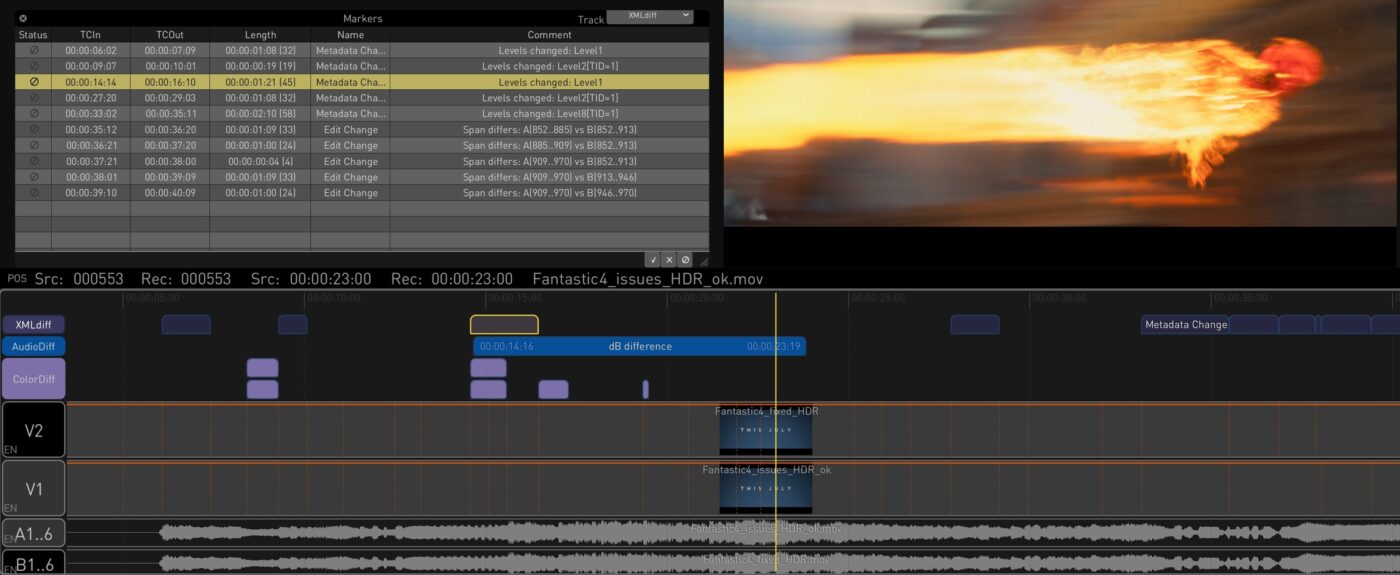Image resolution: width=1400 pixels, height=575 pixels.
Task: Sort markers by Status column header
Action: pos(33,35)
